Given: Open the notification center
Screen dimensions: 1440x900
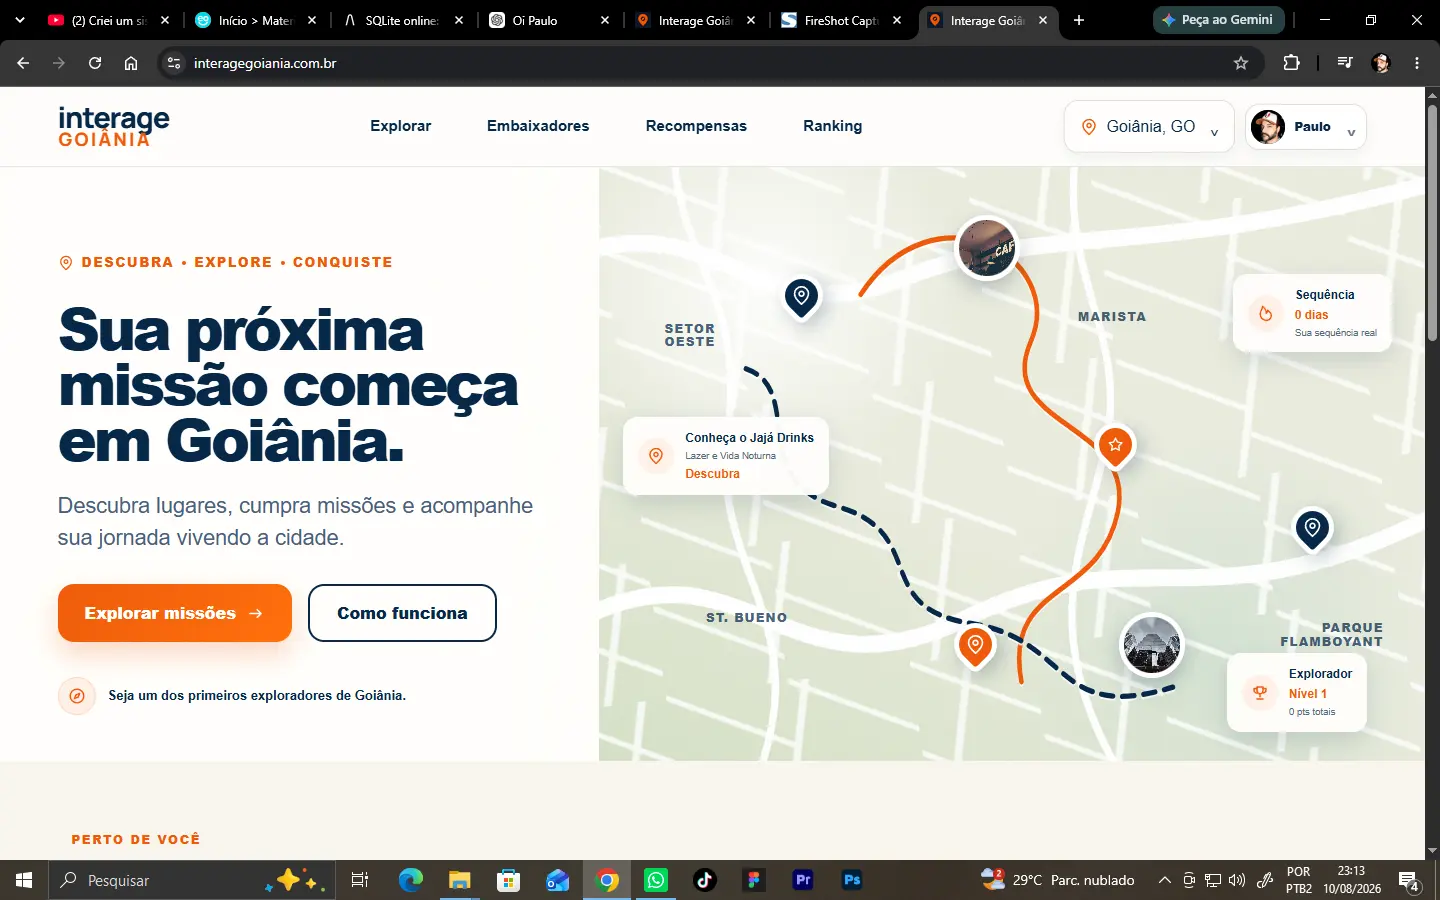Looking at the screenshot, I should point(1409,880).
